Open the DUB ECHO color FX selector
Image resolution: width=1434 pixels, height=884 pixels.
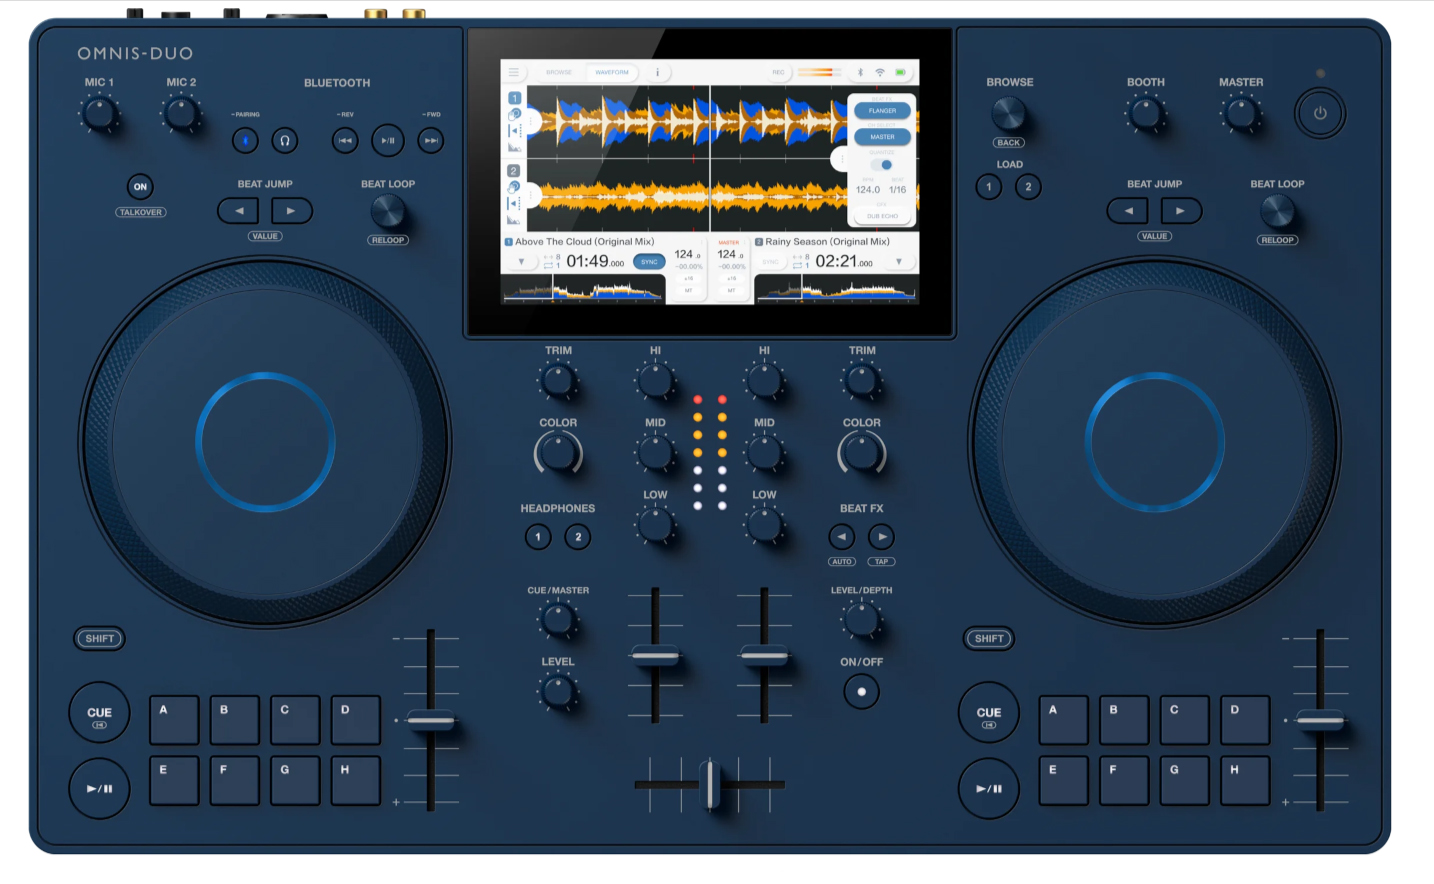[x=882, y=216]
